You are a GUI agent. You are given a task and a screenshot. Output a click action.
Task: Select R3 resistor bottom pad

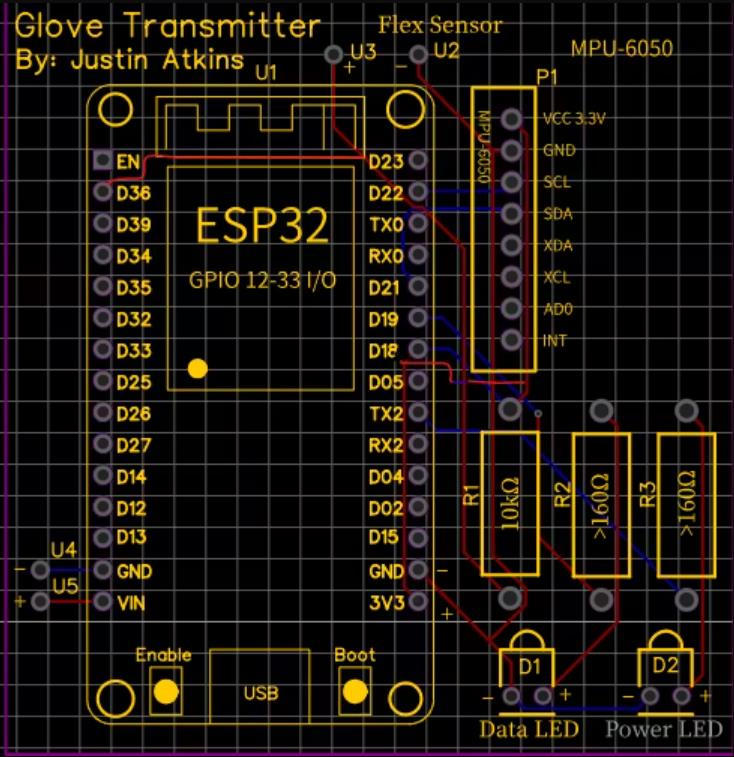pos(686,600)
